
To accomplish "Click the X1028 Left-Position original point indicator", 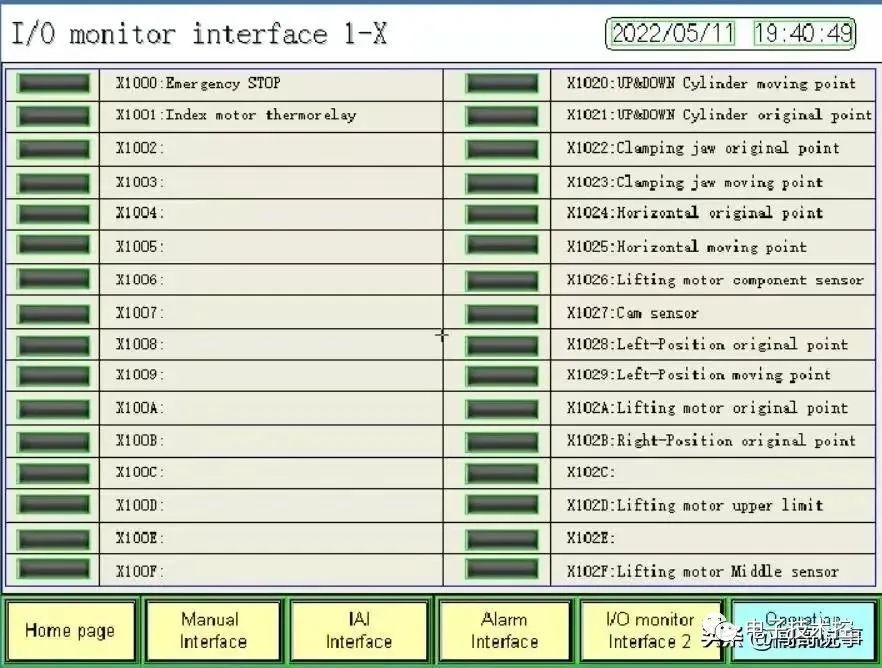I will click(501, 345).
